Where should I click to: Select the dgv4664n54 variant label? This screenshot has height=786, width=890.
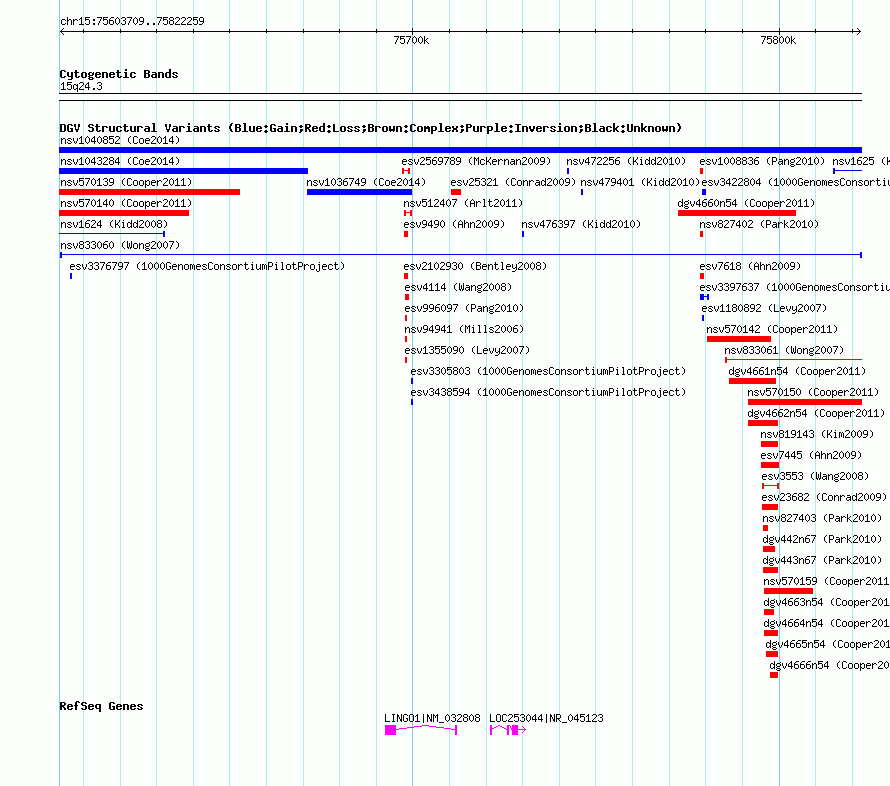tap(826, 623)
